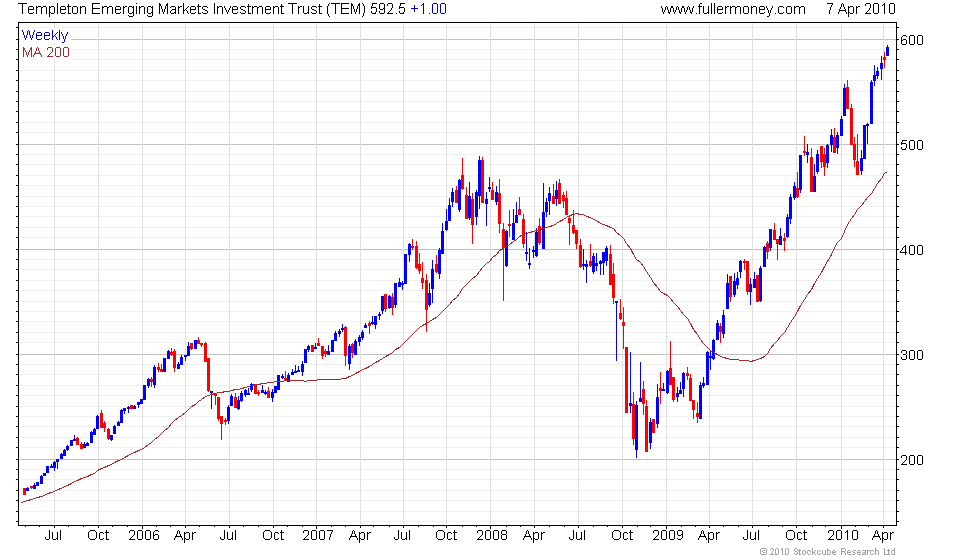The height and width of the screenshot is (560, 980).
Task: Click the +1.00 change value
Action: click(428, 9)
